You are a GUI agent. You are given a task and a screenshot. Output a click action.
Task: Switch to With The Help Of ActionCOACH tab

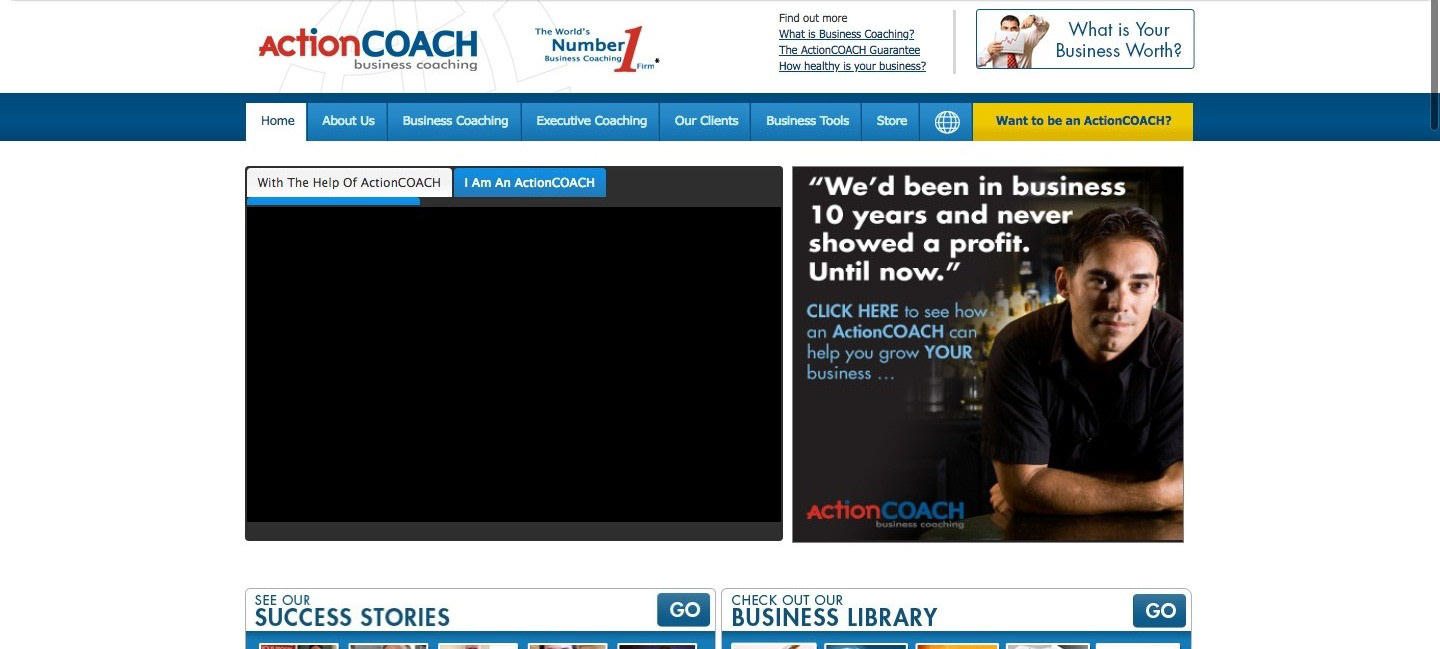[349, 182]
